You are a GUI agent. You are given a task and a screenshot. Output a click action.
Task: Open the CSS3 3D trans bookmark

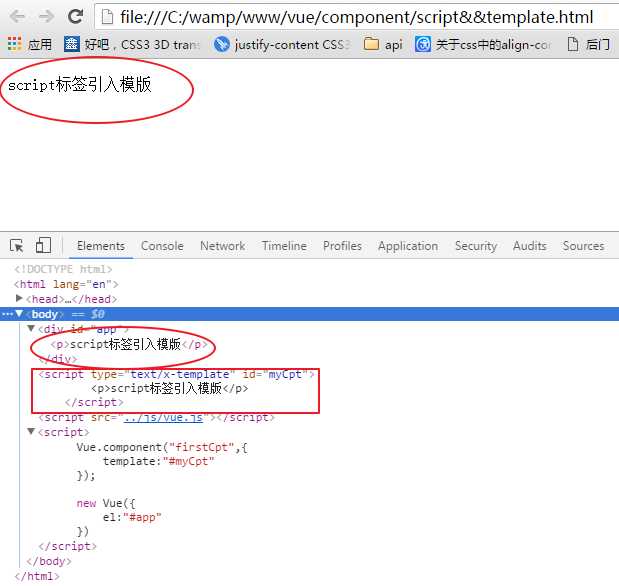[132, 44]
